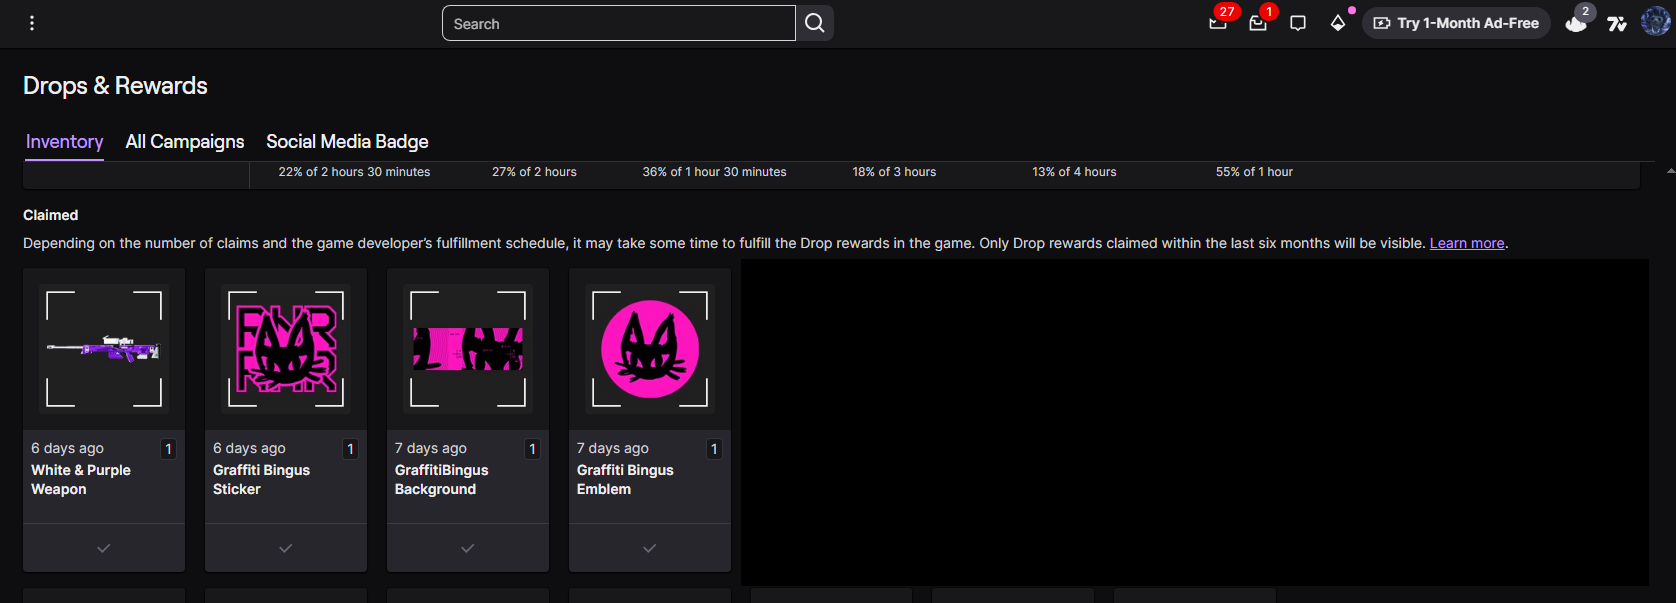Viewport: 1676px width, 603px height.
Task: Open notifications inbox icon
Action: pyautogui.click(x=1258, y=23)
